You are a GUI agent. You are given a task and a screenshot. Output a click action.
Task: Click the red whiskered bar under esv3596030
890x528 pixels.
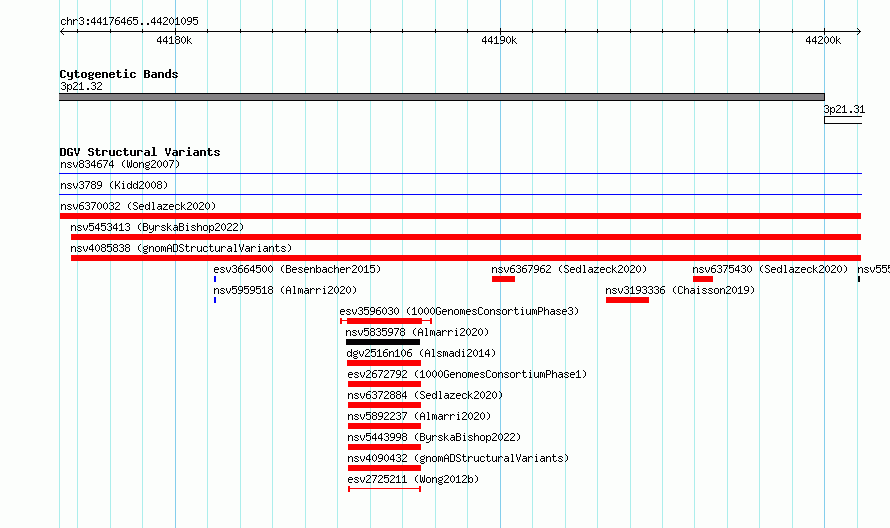pyautogui.click(x=386, y=321)
